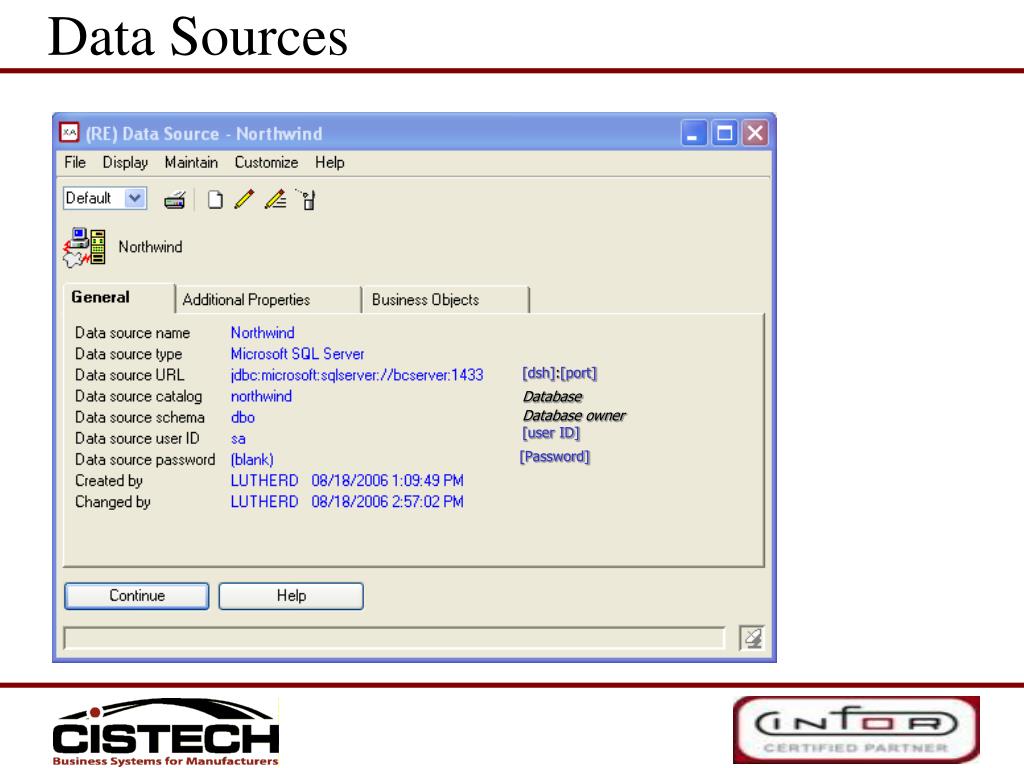Click LUTHERD in the Created by row
The height and width of the screenshot is (768, 1024).
coord(264,481)
